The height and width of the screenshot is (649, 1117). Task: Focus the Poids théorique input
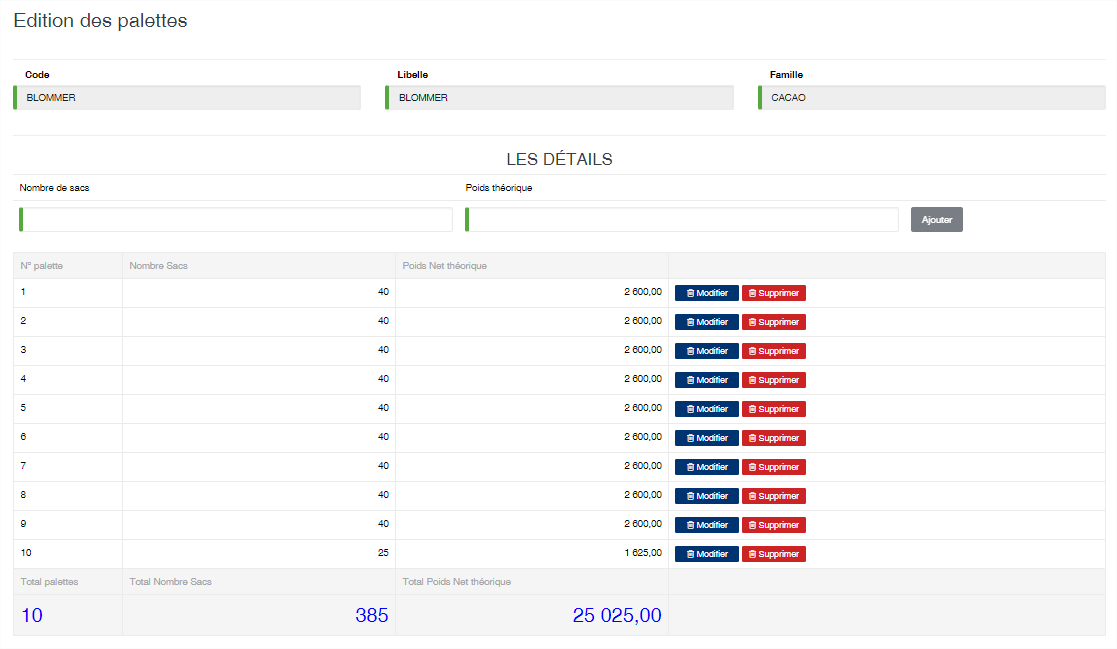coord(682,219)
